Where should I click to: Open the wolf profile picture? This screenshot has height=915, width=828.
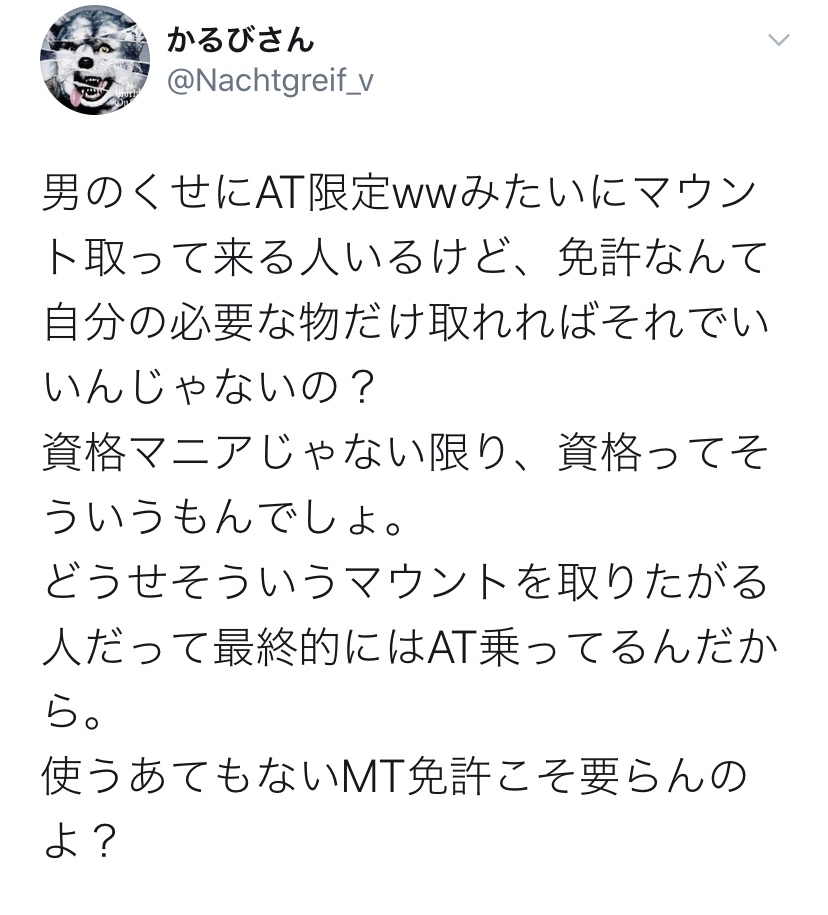pos(95,60)
